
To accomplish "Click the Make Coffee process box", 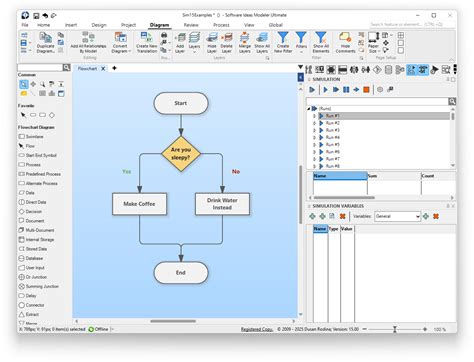I will tap(139, 204).
